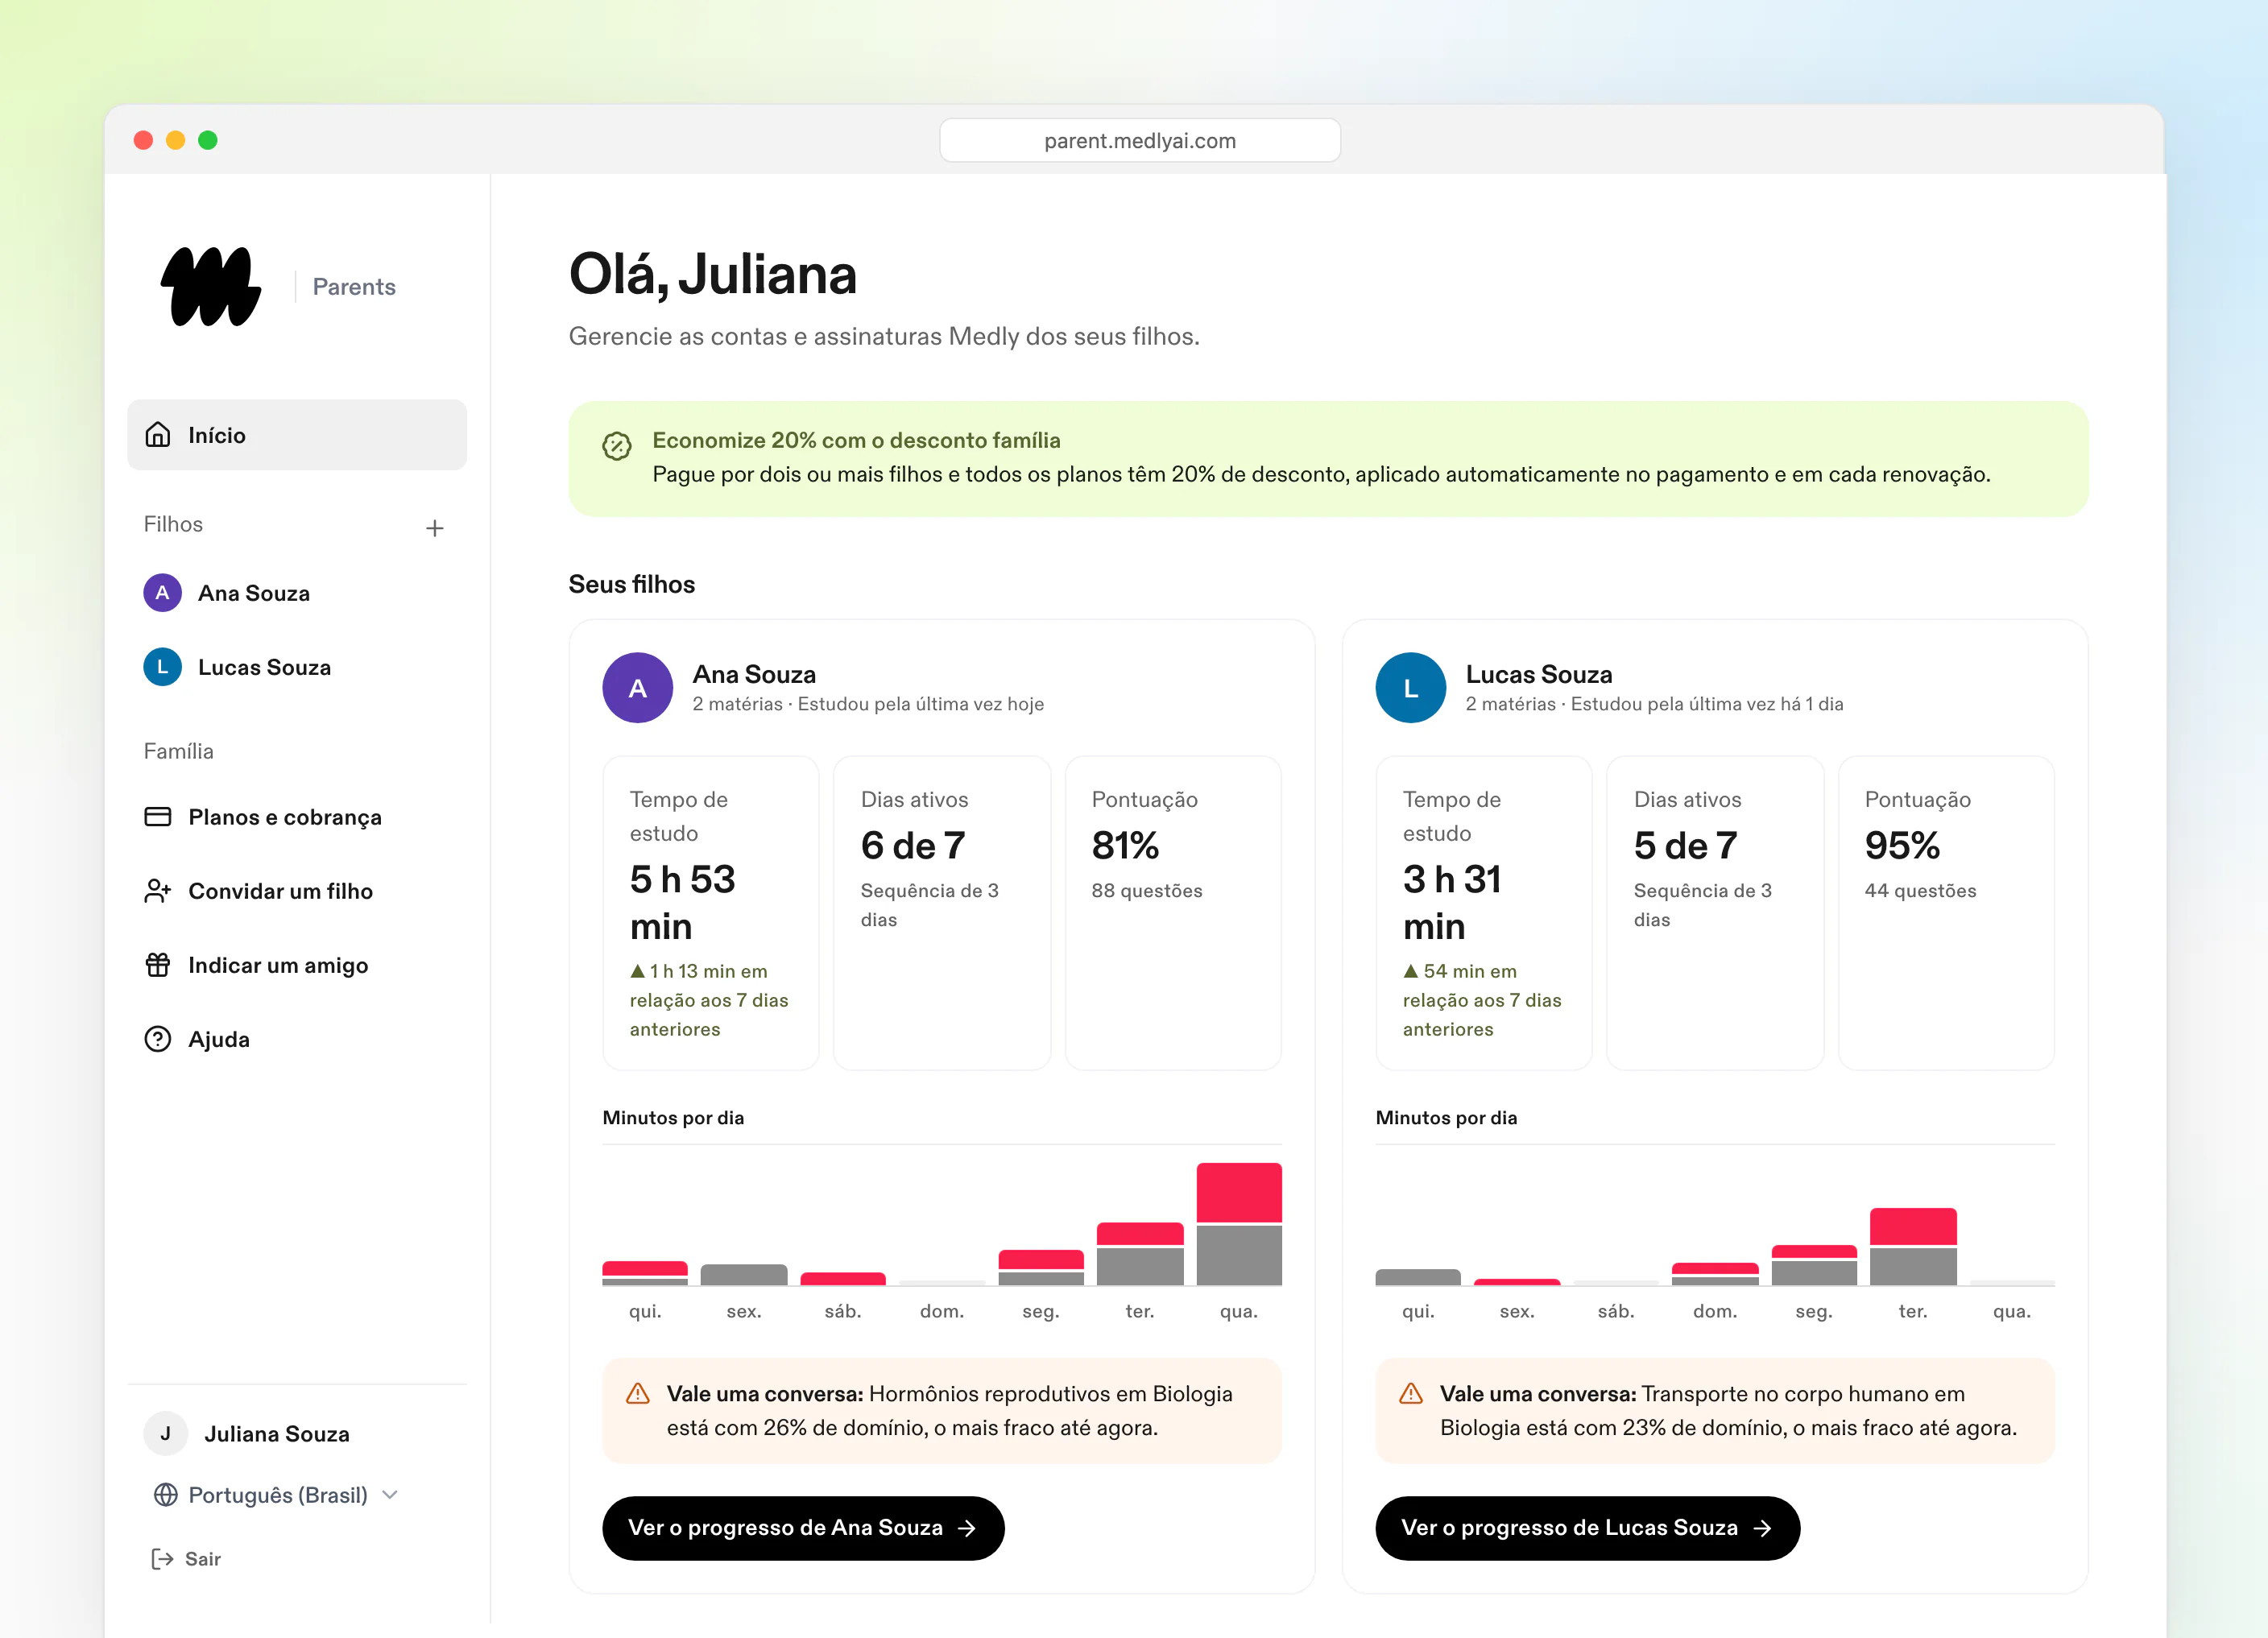The width and height of the screenshot is (2268, 1638).
Task: Click the parent.medlyai.com address bar
Action: (1140, 141)
